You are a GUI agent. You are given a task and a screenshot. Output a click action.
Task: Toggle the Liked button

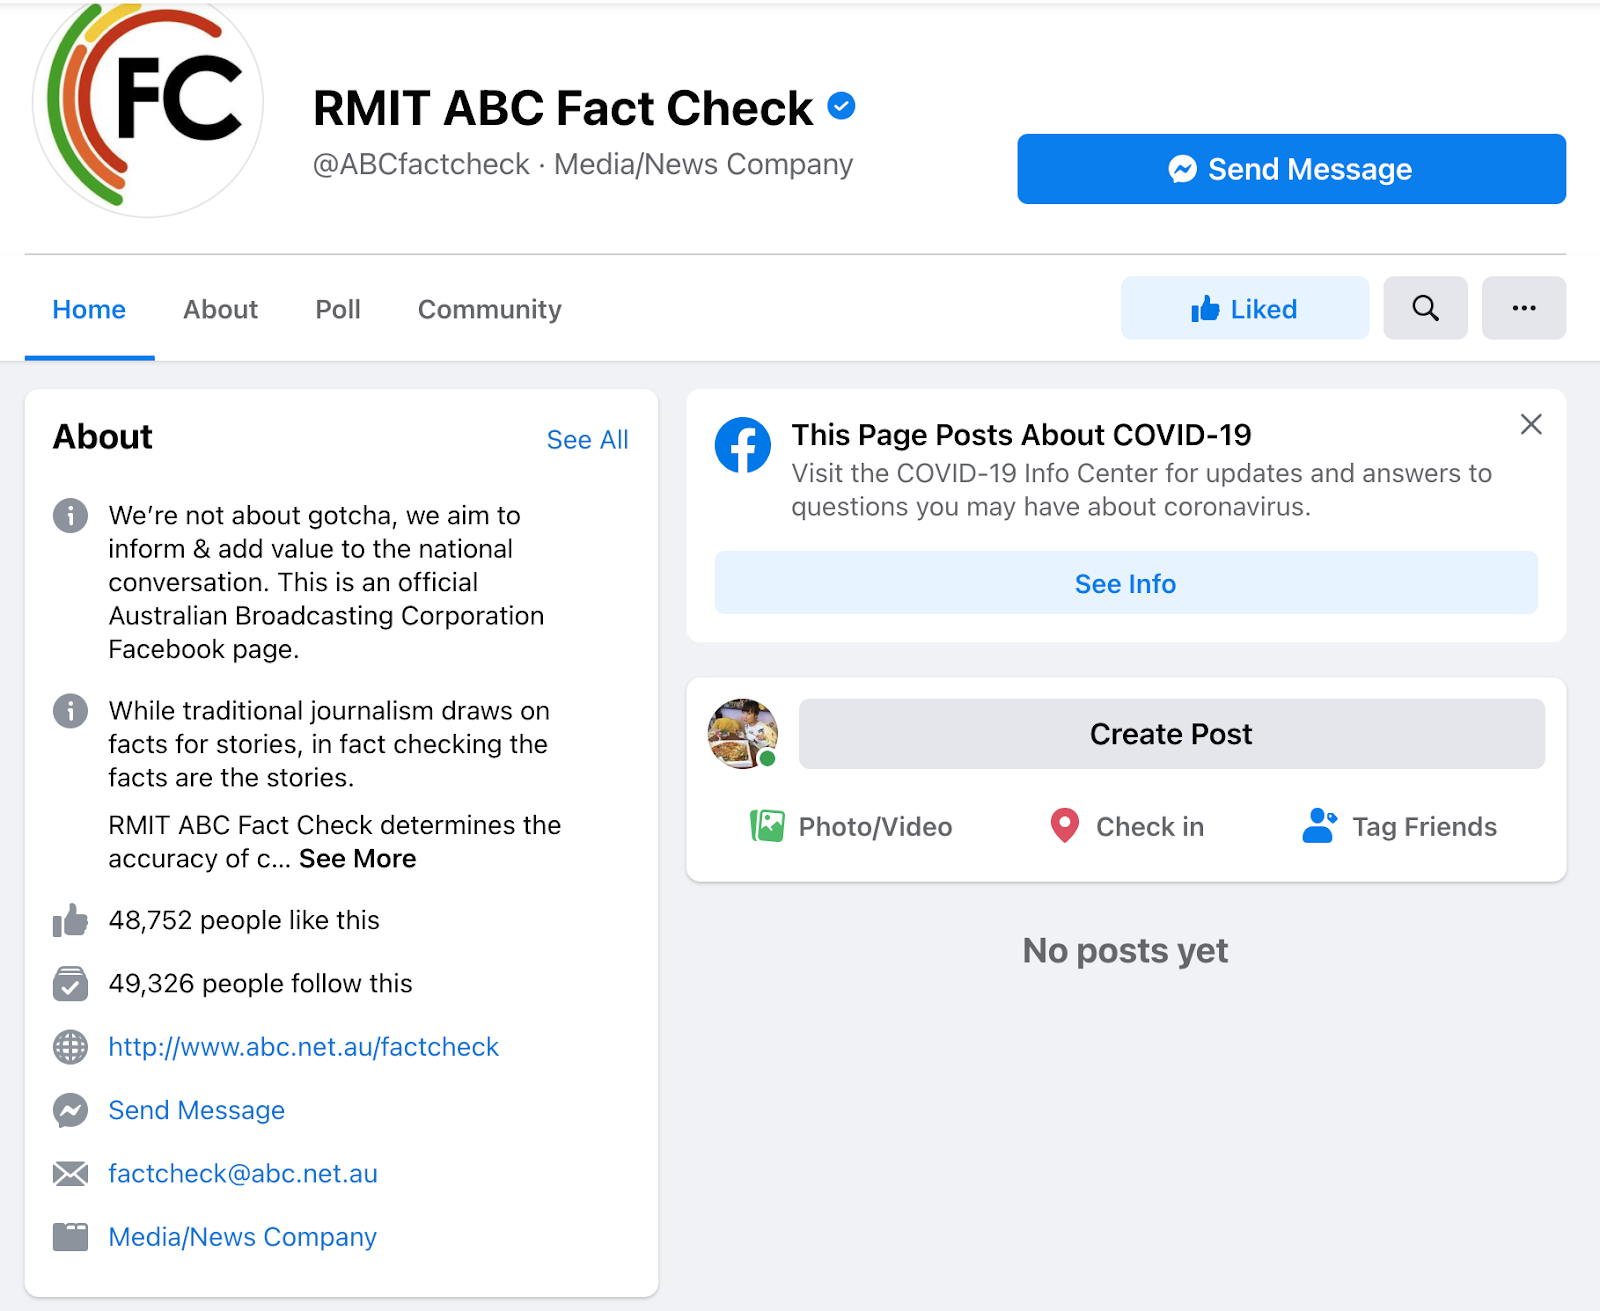coord(1244,308)
